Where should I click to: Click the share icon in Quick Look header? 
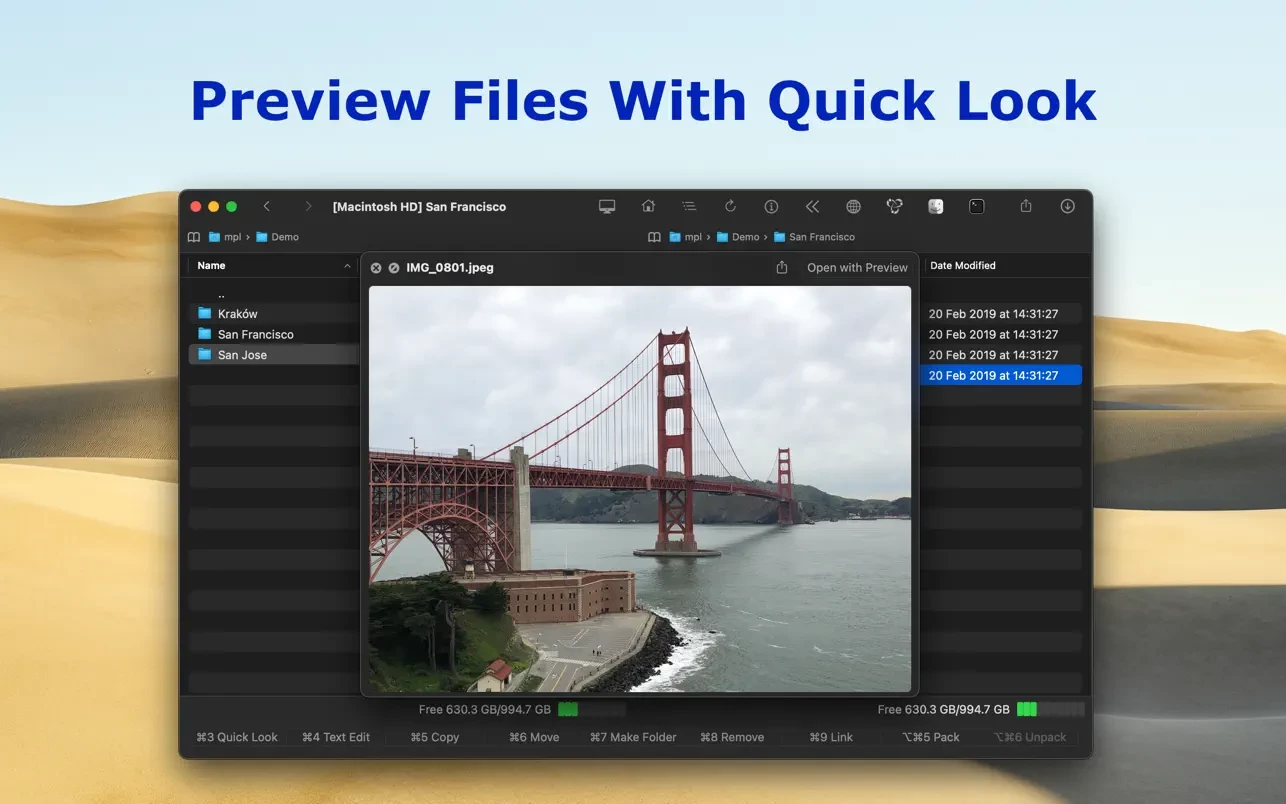point(782,268)
